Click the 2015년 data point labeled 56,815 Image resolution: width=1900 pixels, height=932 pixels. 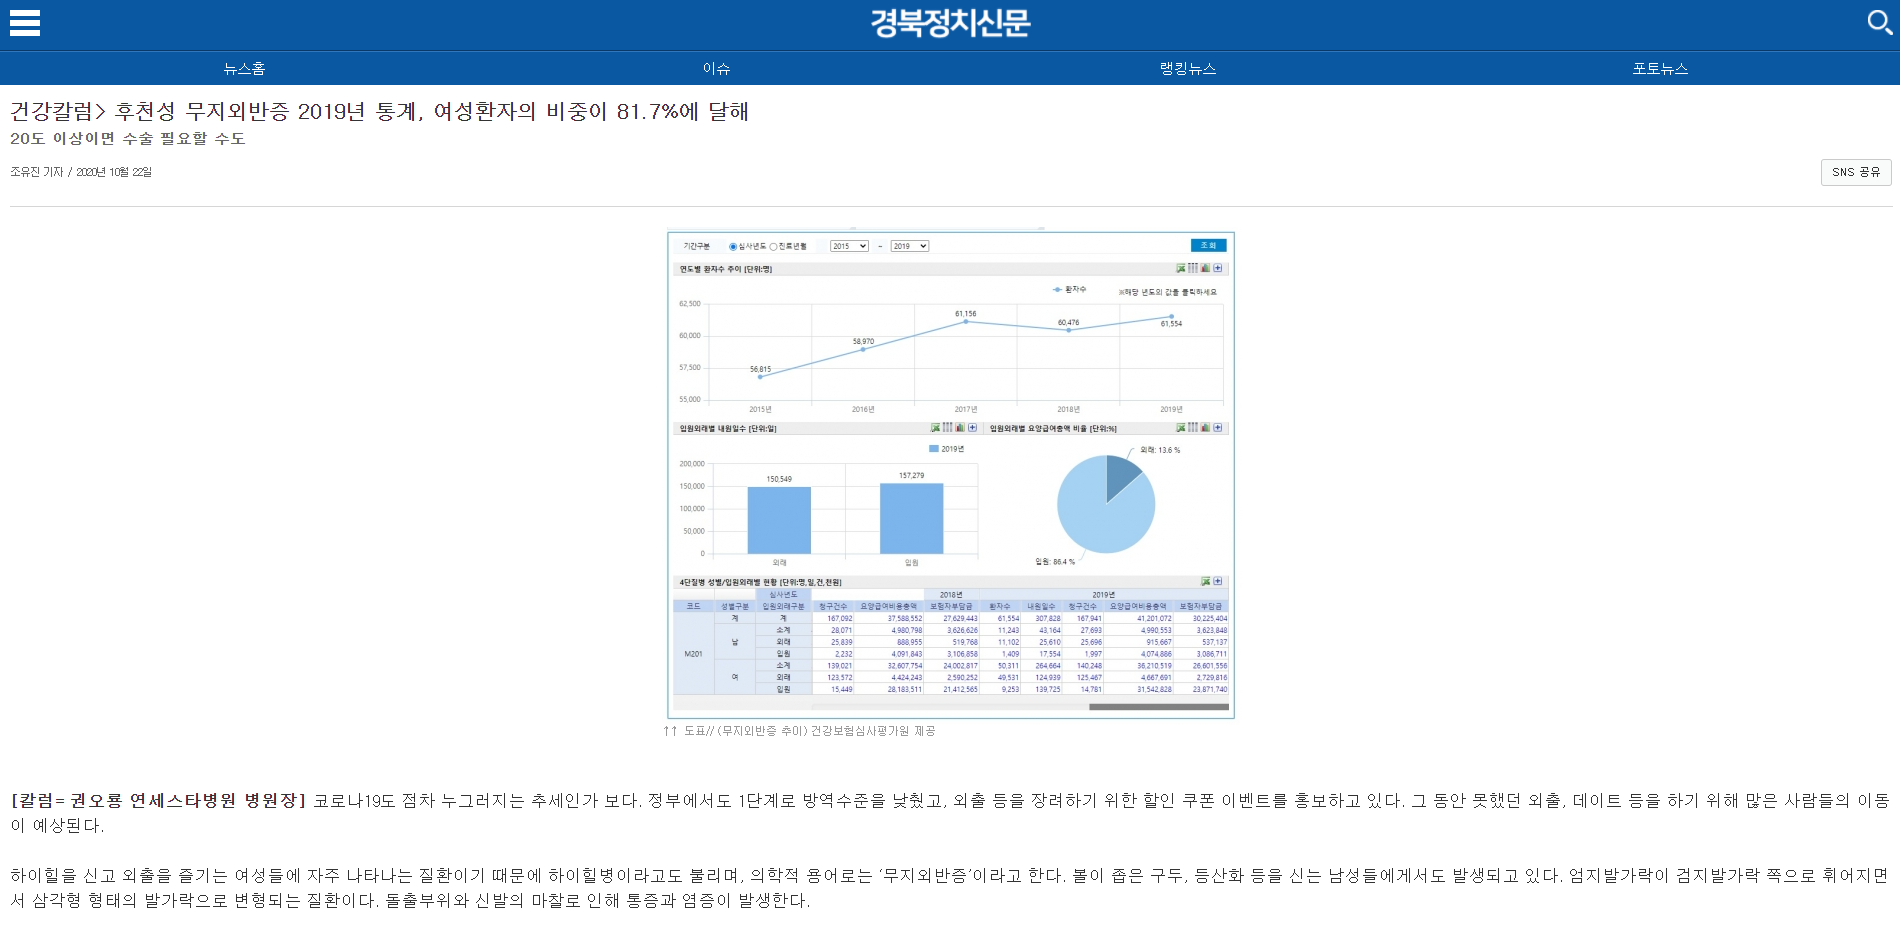[x=760, y=377]
